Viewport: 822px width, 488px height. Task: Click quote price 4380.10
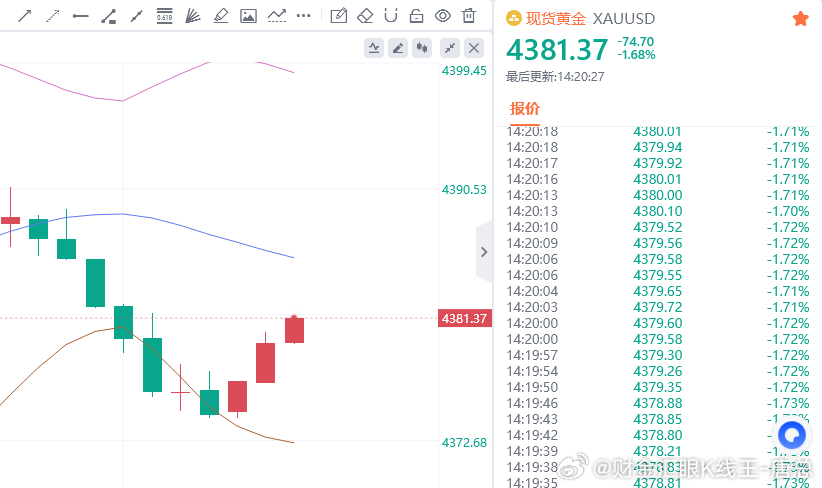(658, 211)
